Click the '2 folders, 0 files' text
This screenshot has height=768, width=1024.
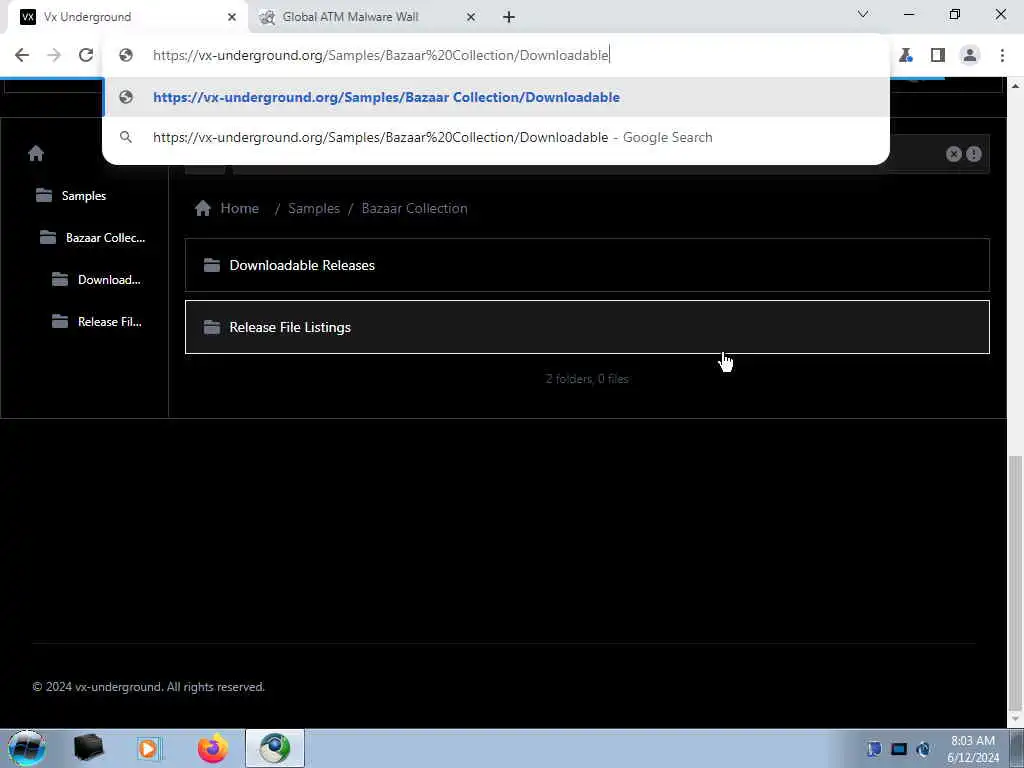point(587,379)
